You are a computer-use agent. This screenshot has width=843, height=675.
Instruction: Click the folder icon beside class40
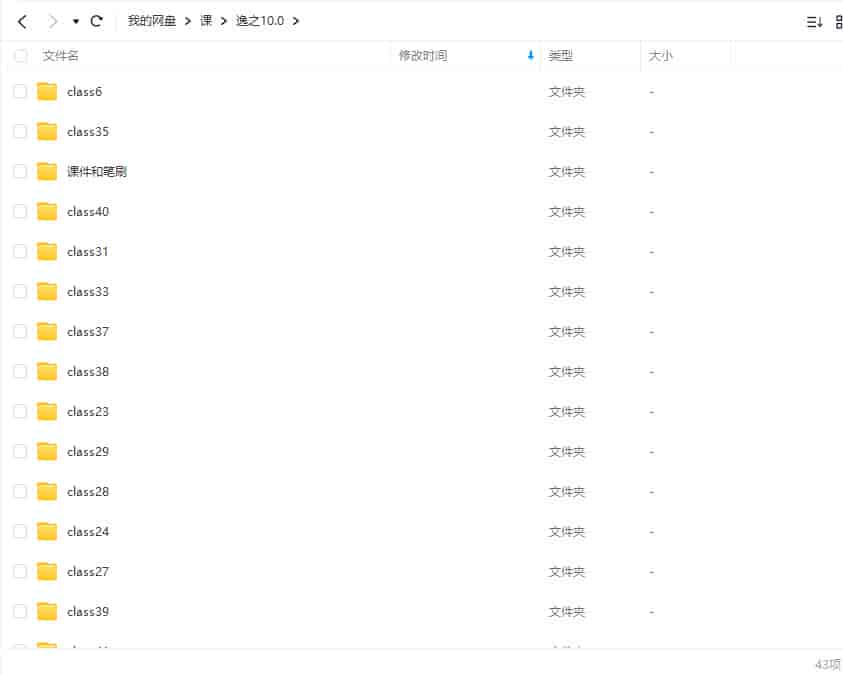point(46,211)
